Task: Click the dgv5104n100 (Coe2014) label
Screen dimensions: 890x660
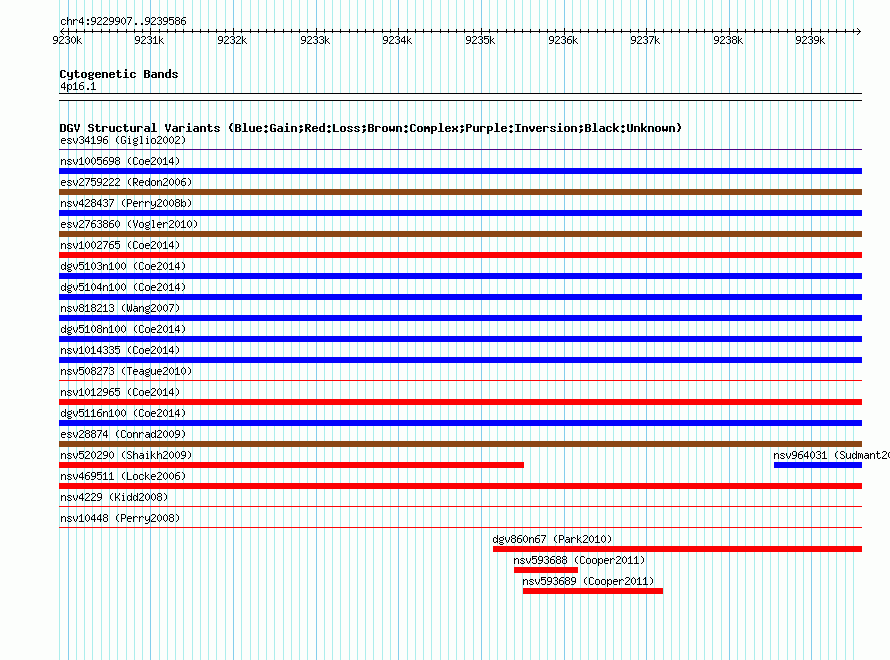Action: (x=123, y=287)
